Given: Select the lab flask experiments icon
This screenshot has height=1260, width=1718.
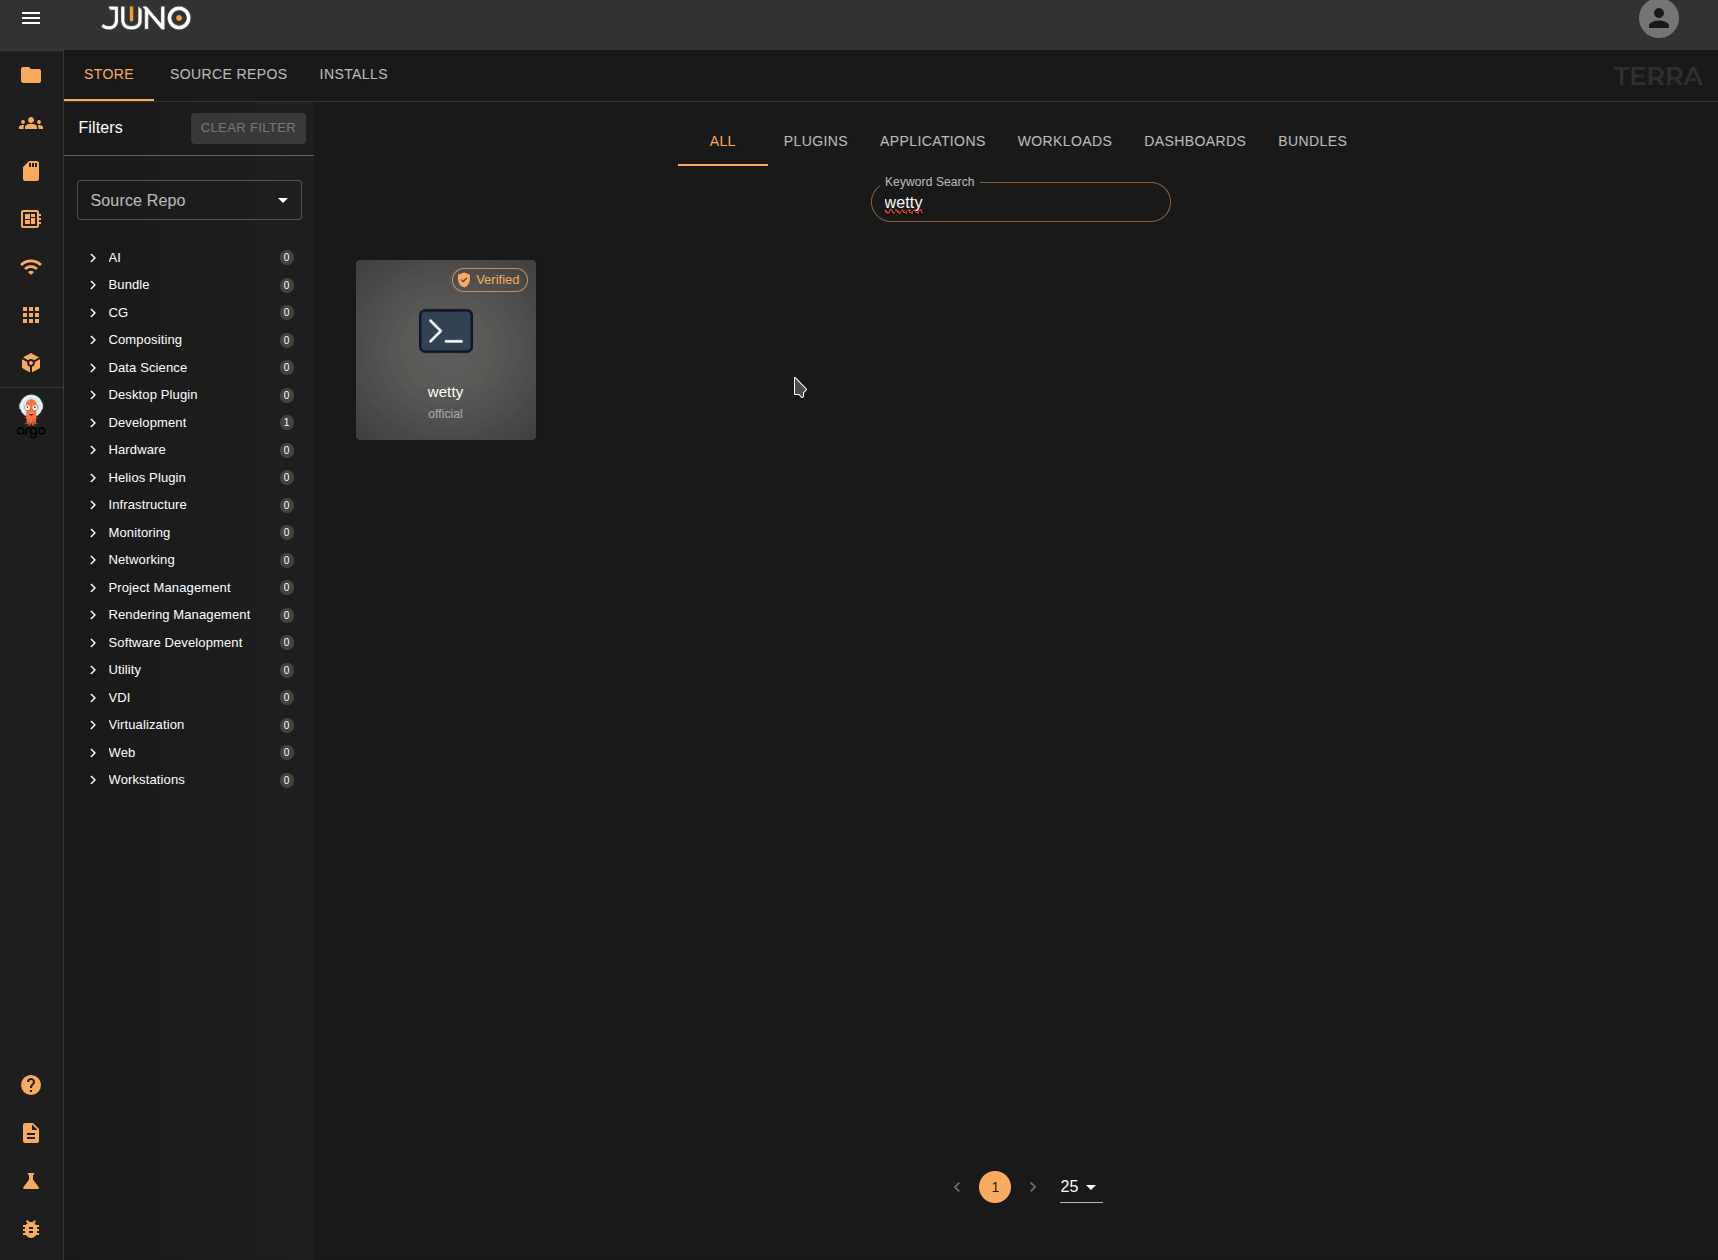Looking at the screenshot, I should pyautogui.click(x=31, y=1181).
